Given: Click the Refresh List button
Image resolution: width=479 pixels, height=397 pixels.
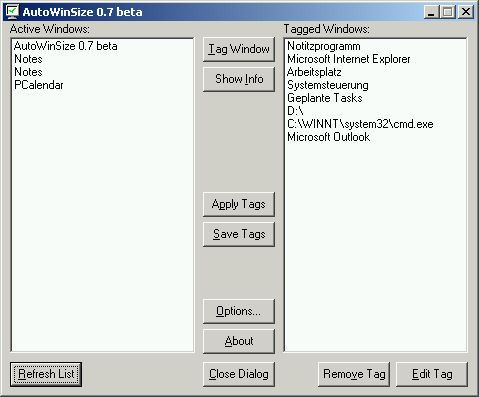Looking at the screenshot, I should coord(46,374).
